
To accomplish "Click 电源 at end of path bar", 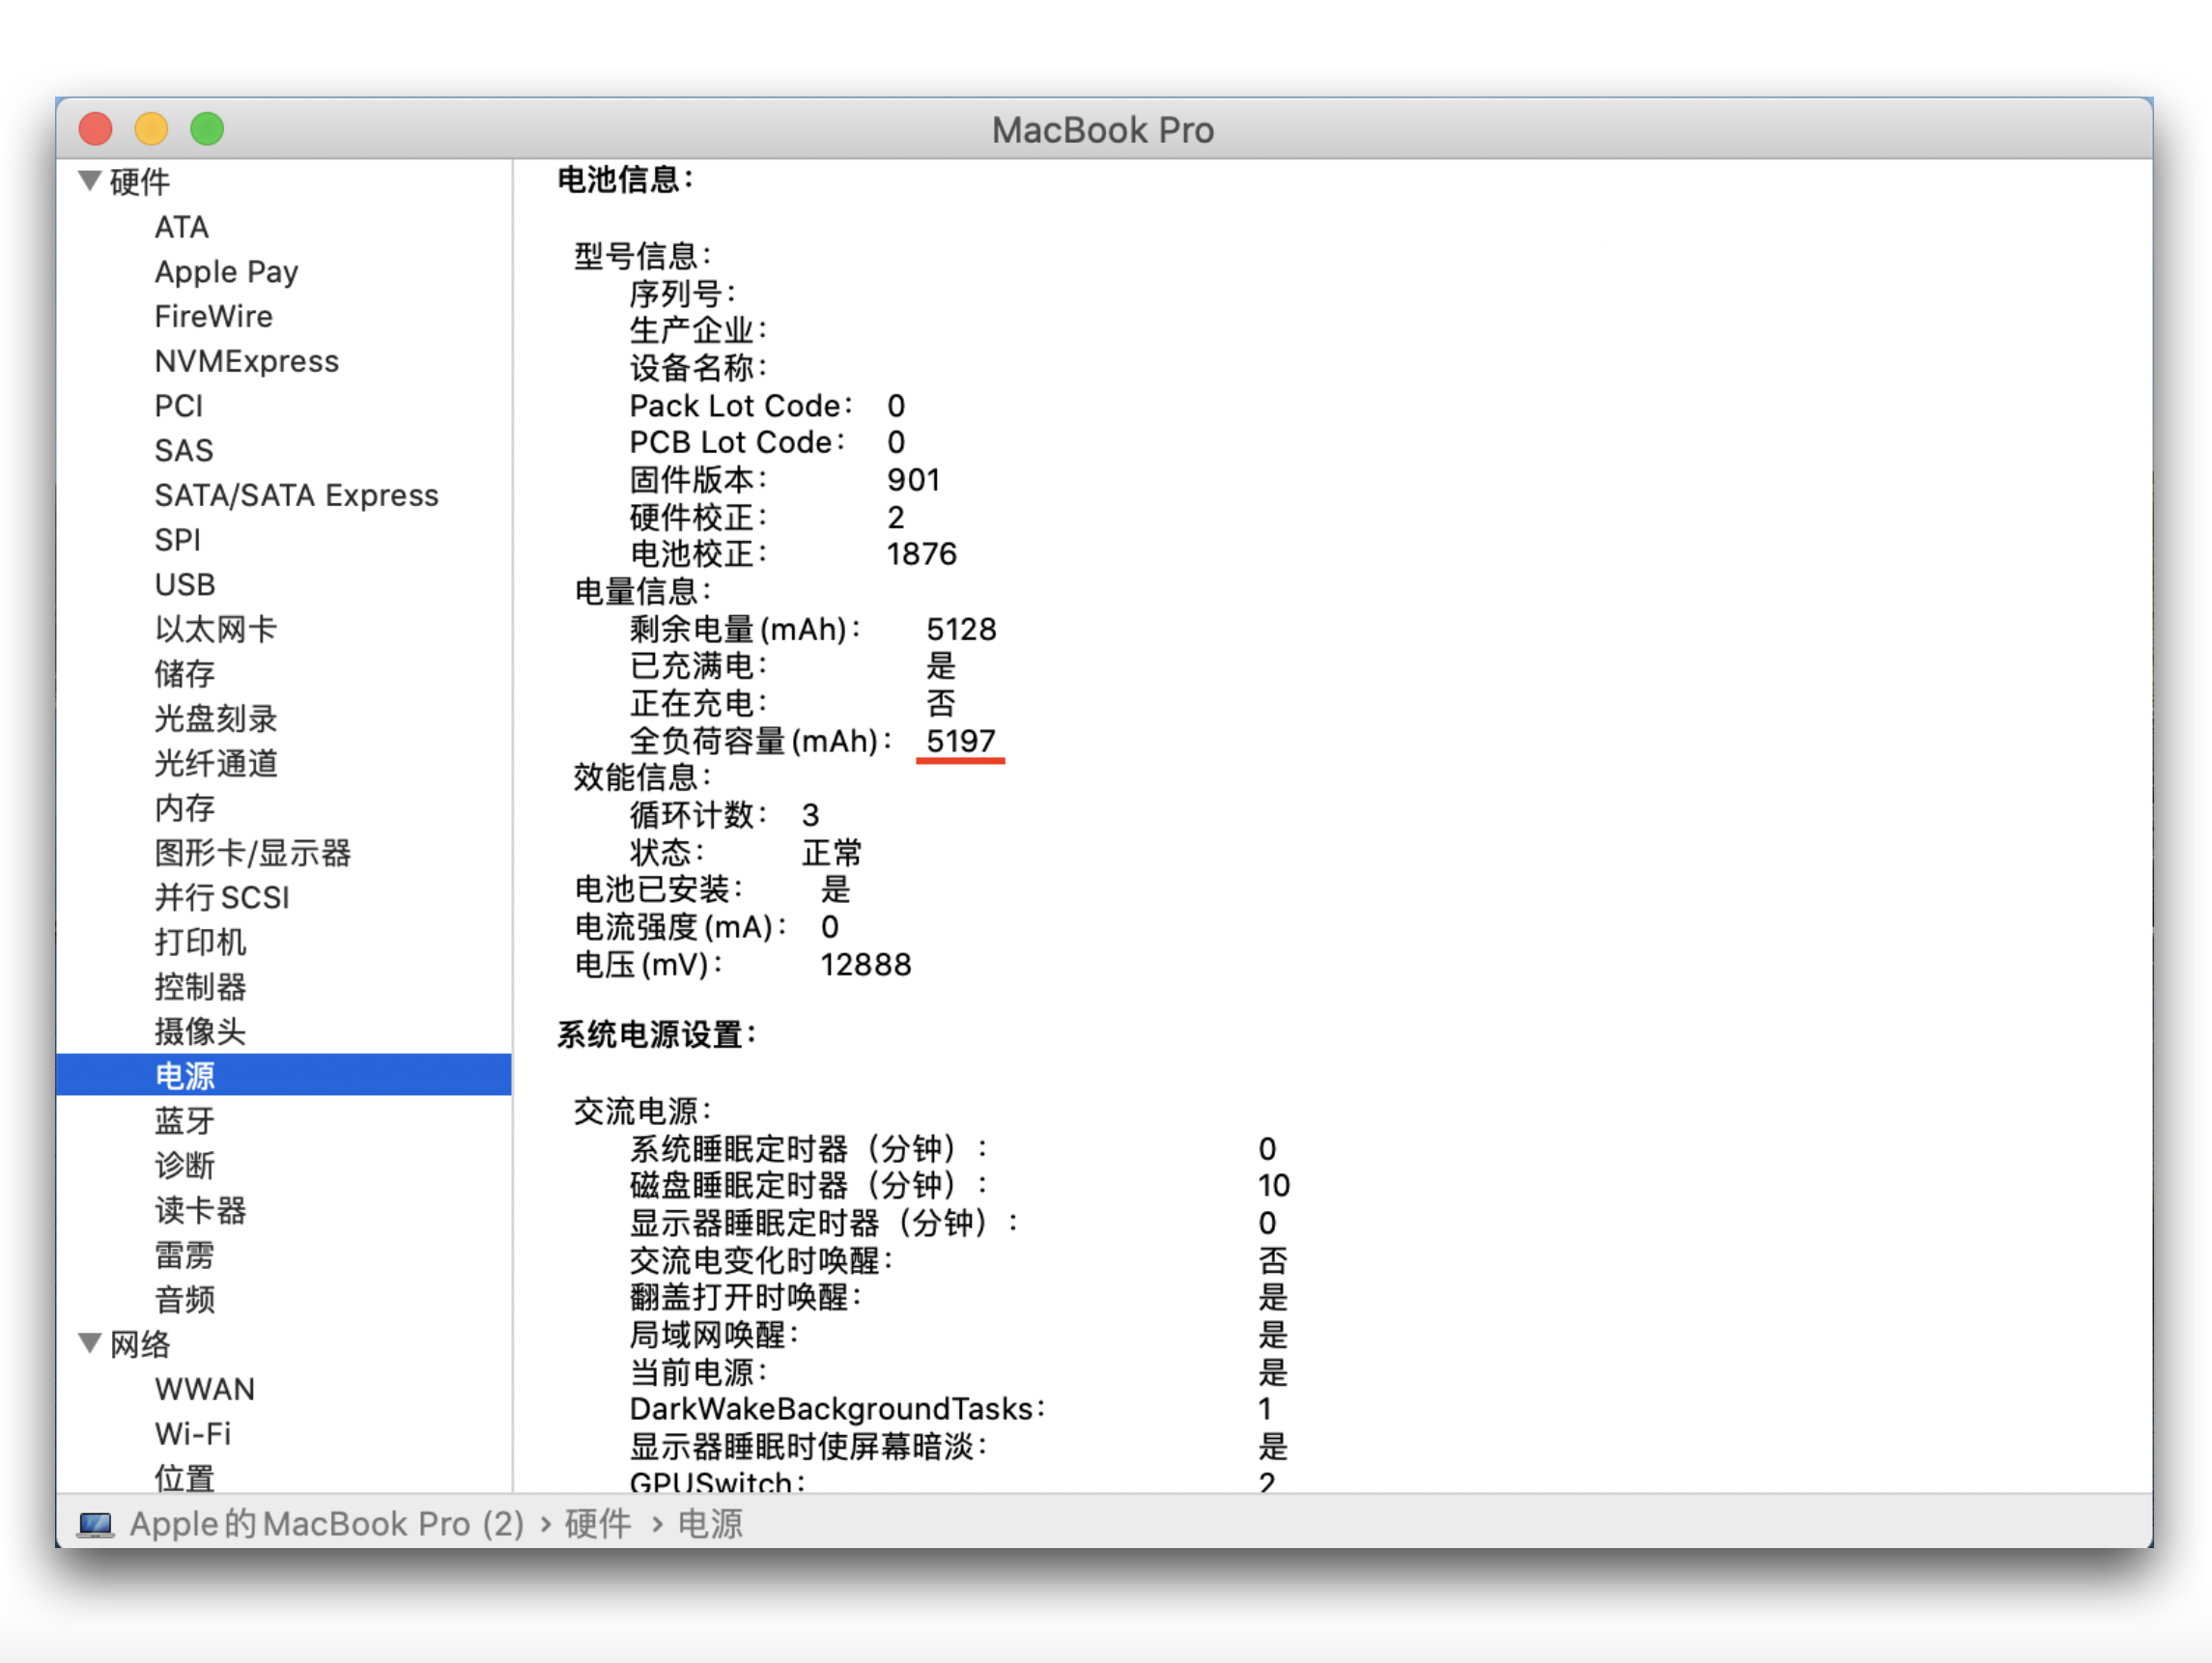I will [x=710, y=1524].
